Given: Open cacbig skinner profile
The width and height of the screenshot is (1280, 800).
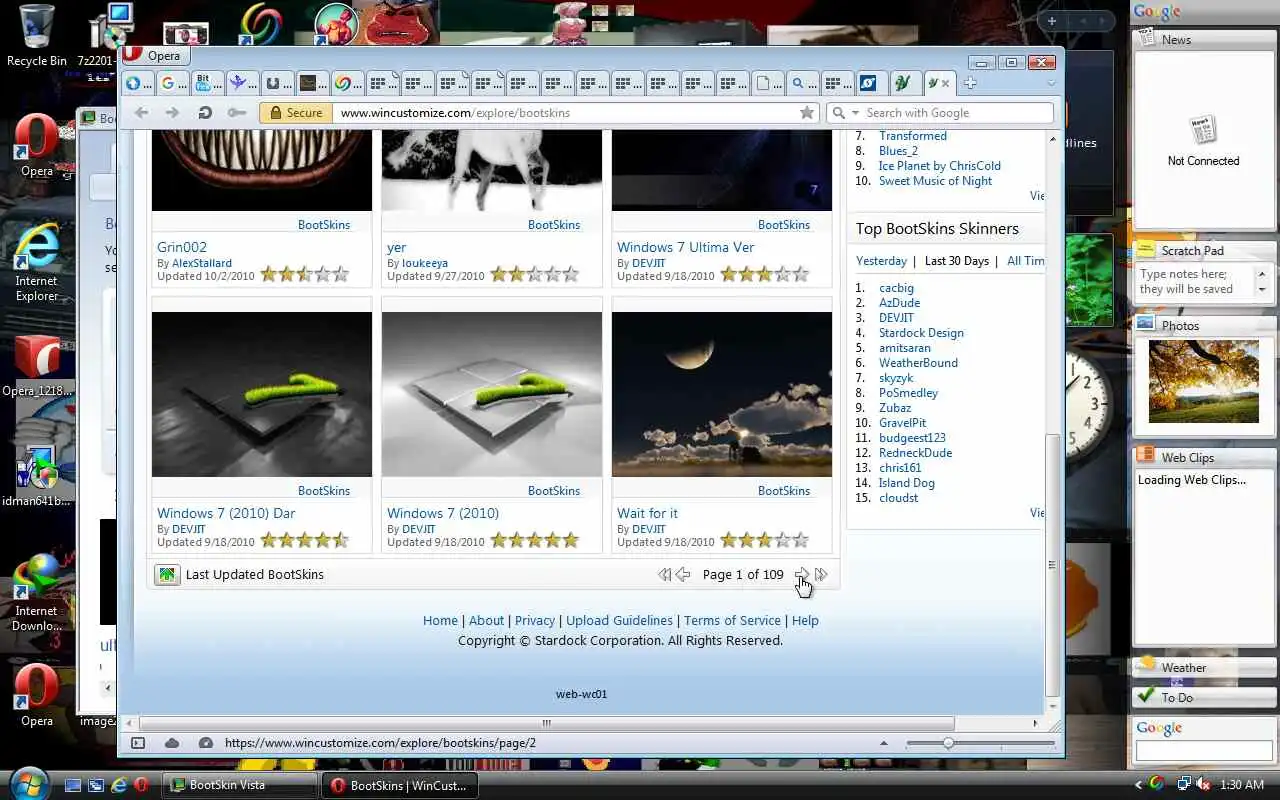Looking at the screenshot, I should tap(896, 288).
